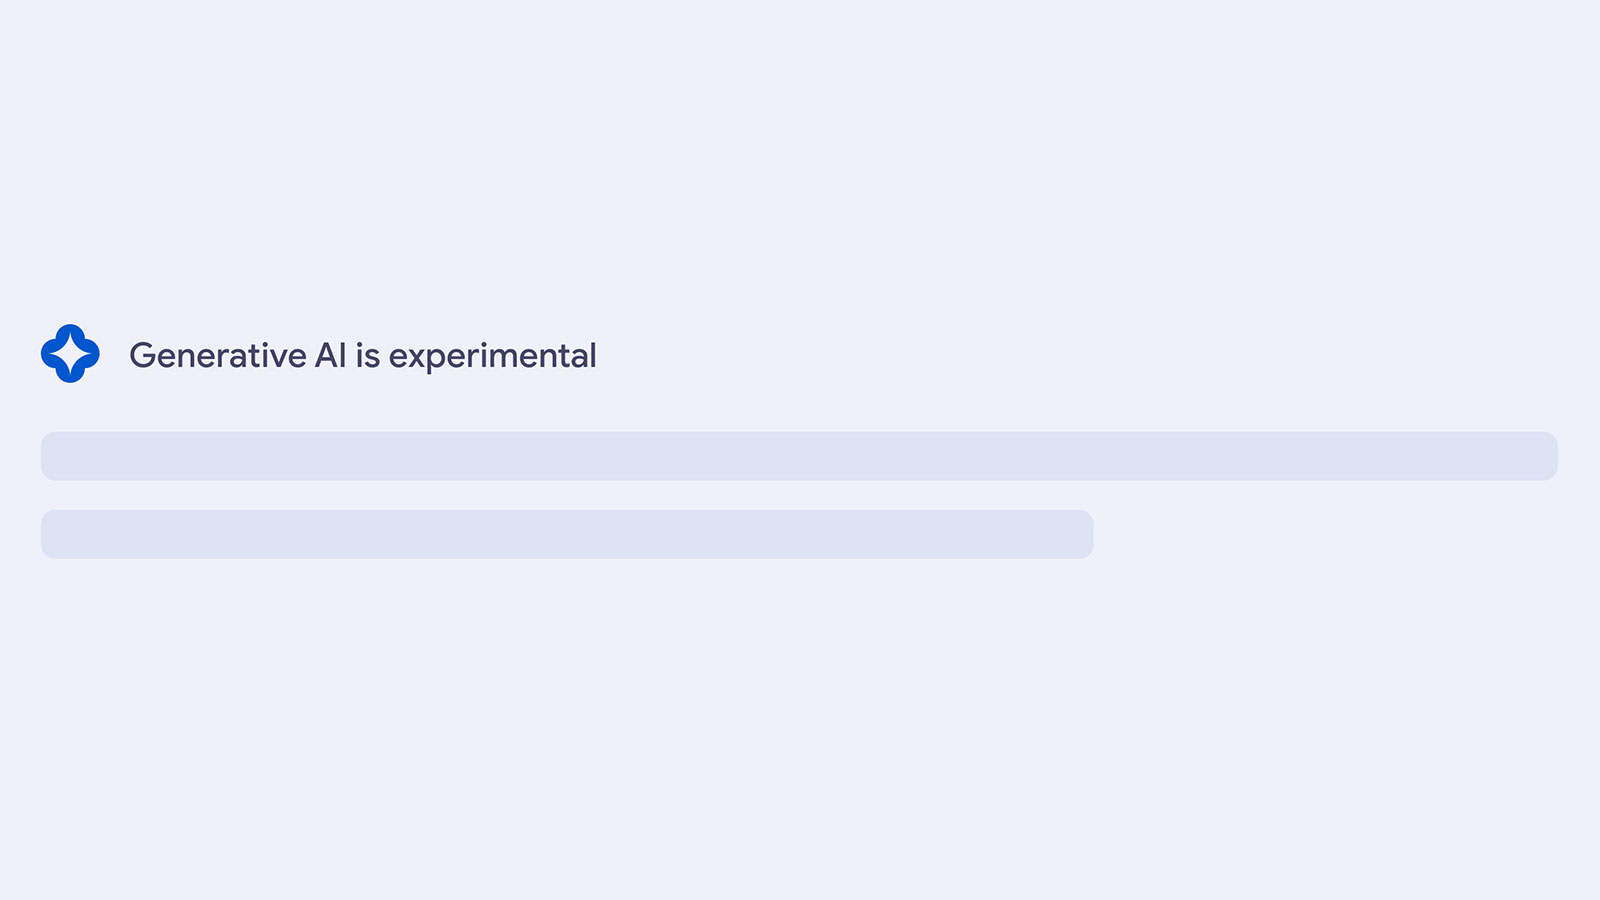This screenshot has width=1600, height=900.
Task: Choose the icon left of 'Generative AI'
Action: pyautogui.click(x=70, y=353)
